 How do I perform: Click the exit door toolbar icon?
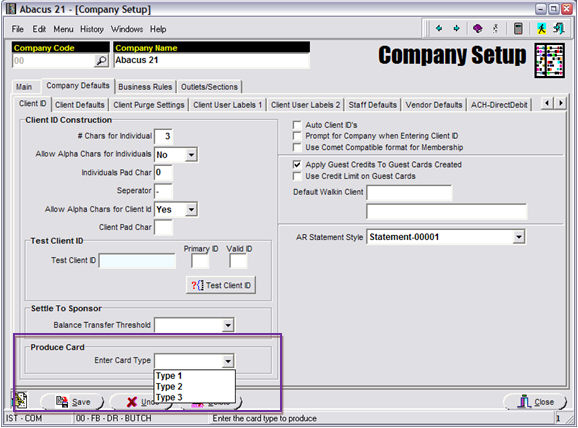[x=559, y=28]
